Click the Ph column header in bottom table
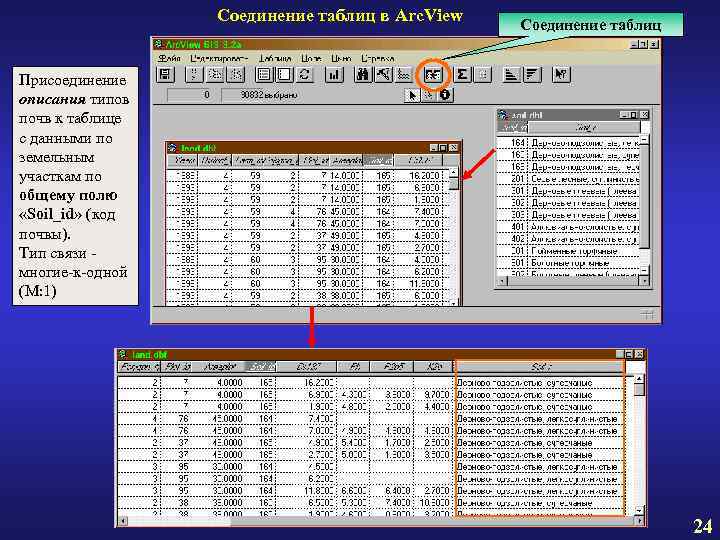 point(354,367)
